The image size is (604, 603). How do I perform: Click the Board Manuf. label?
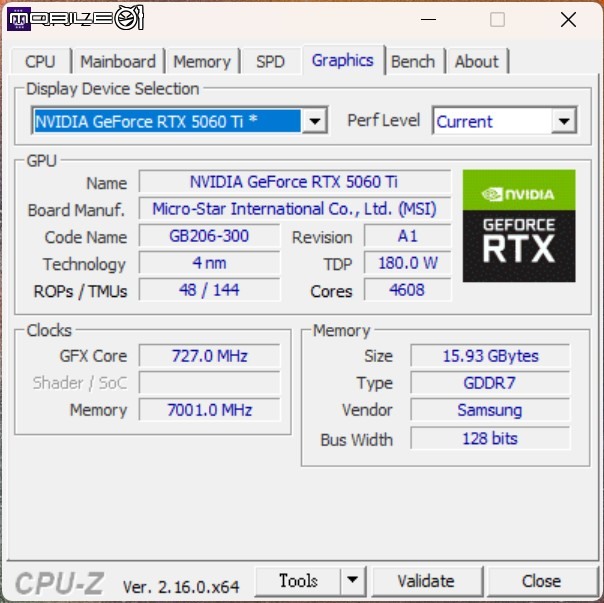pyautogui.click(x=77, y=210)
